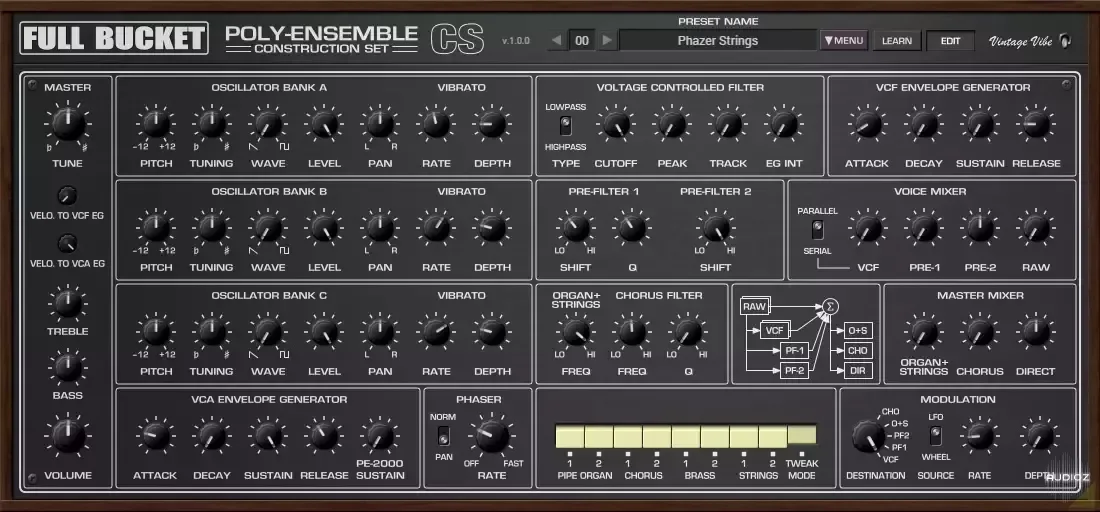1100x512 pixels.
Task: Select the previous preset arrow
Action: (556, 41)
